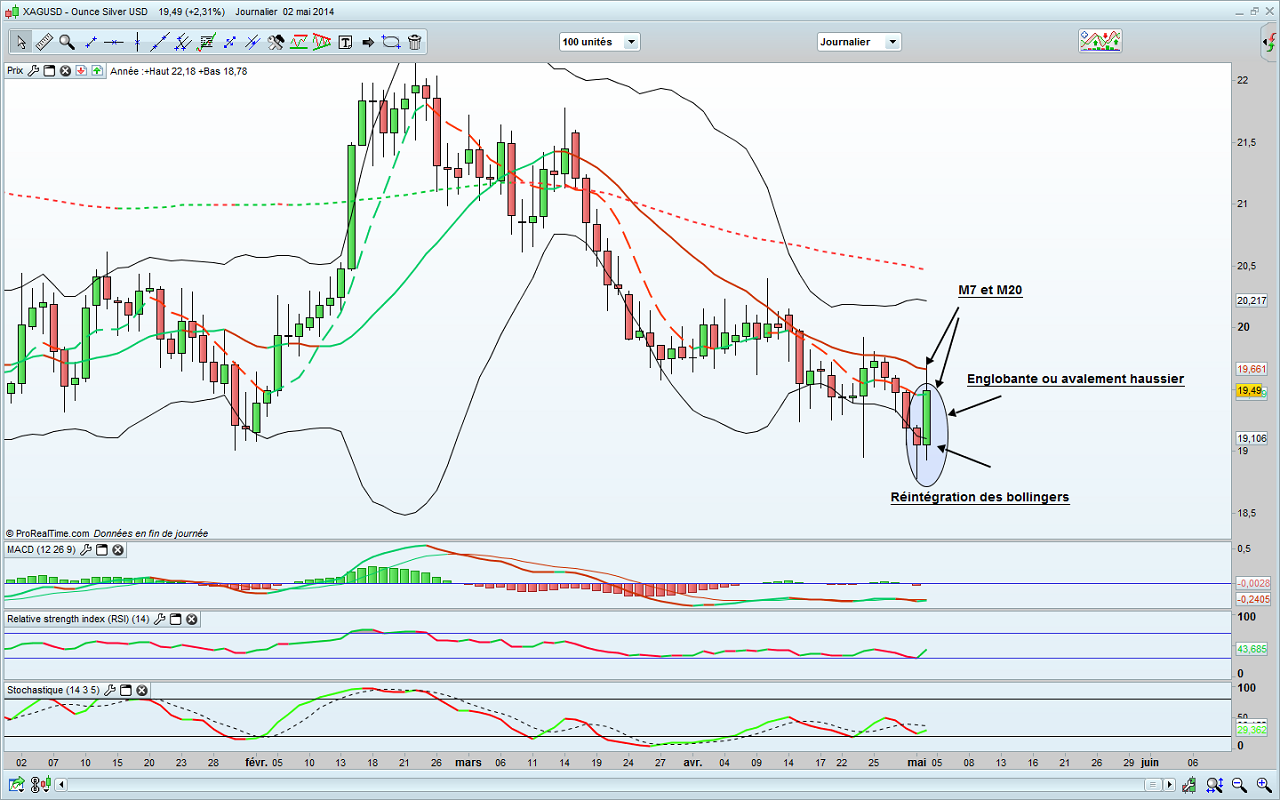1280x800 pixels.
Task: Maximize the RSI indicator panel
Action: click(175, 619)
